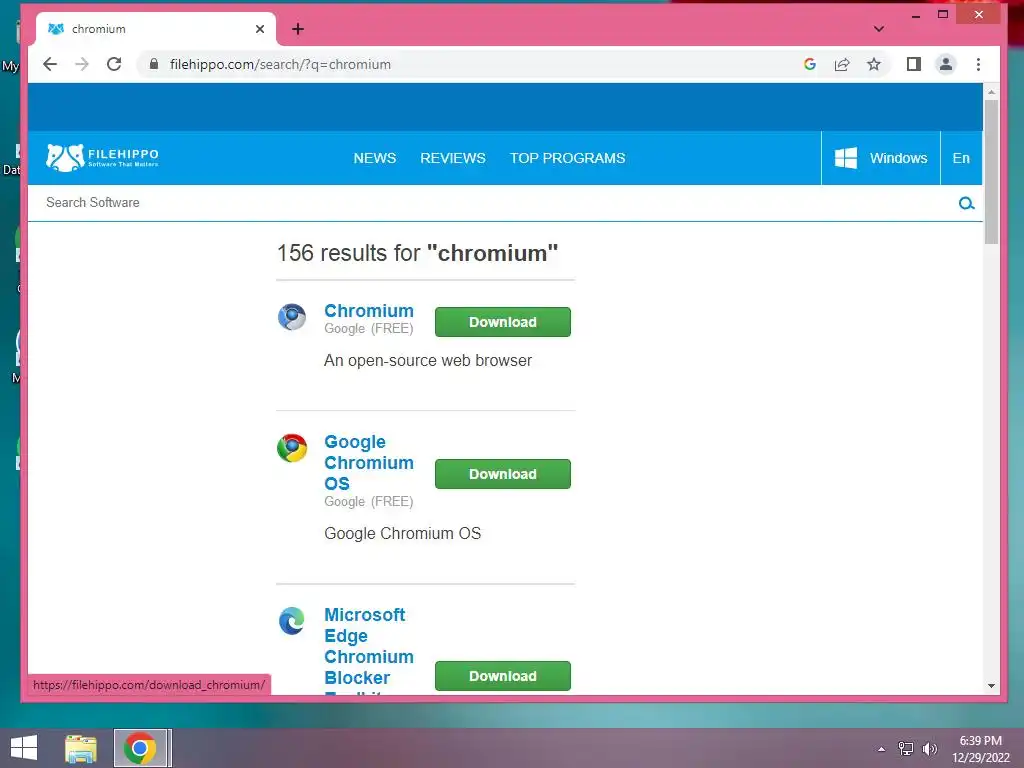
Task: Bookmark this page with the star icon
Action: point(874,64)
